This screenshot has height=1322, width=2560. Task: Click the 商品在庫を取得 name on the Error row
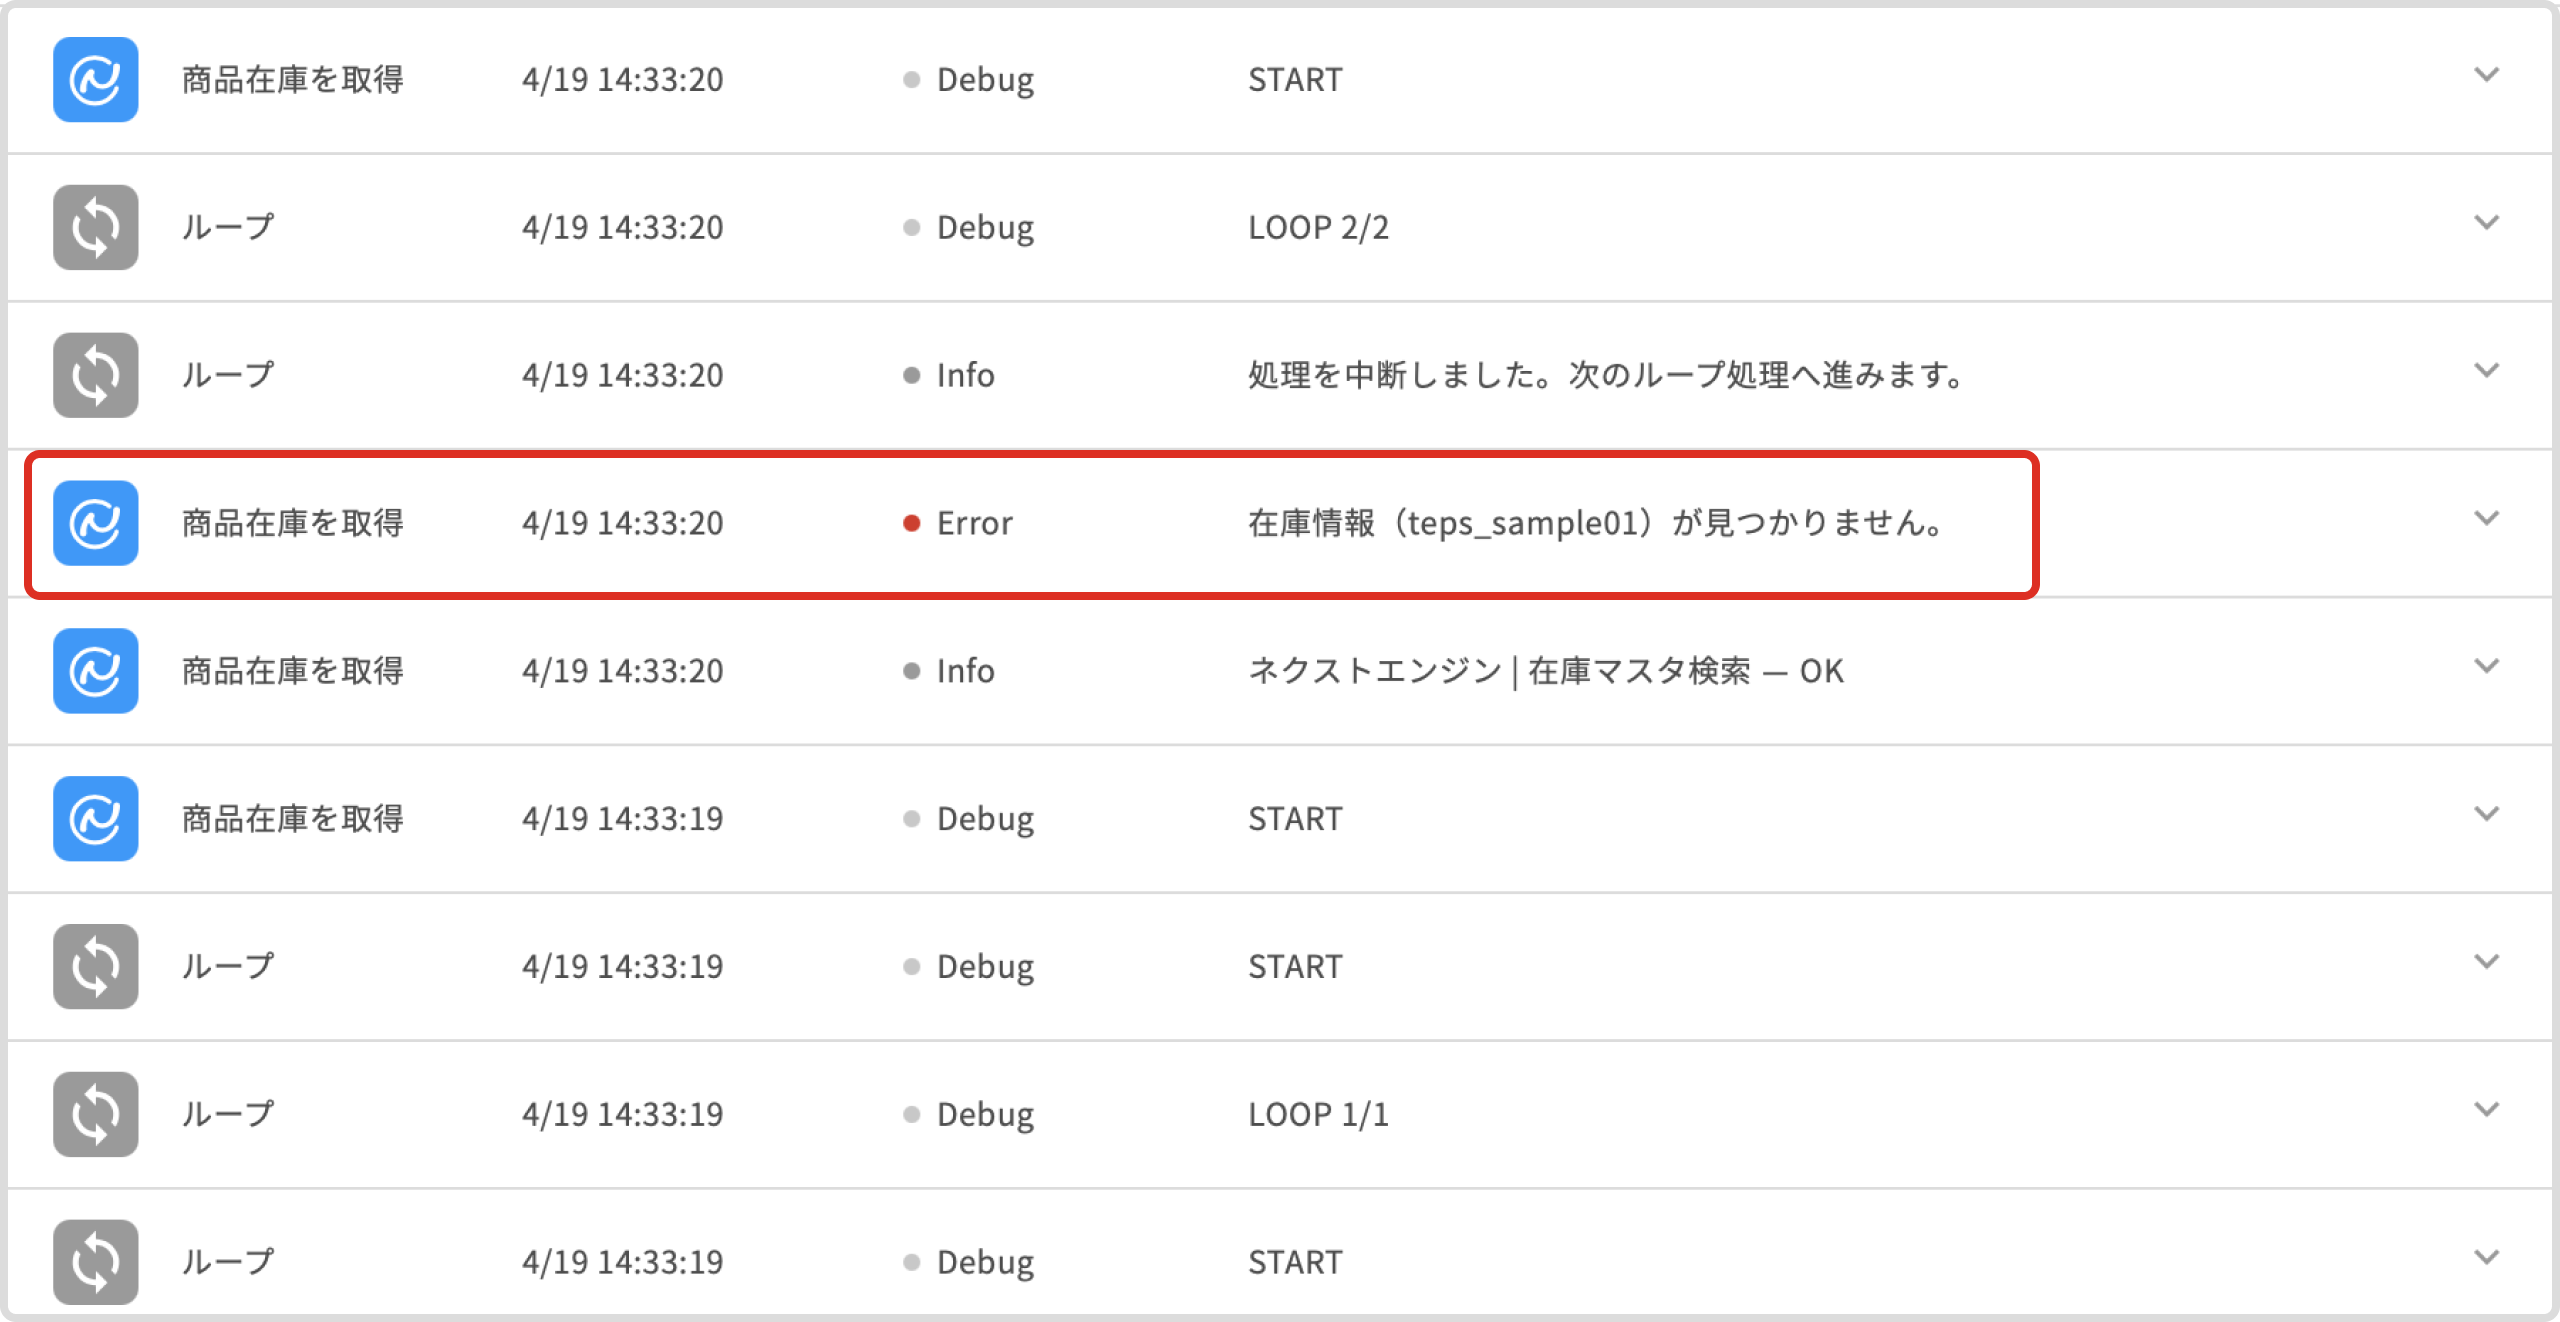click(x=292, y=523)
